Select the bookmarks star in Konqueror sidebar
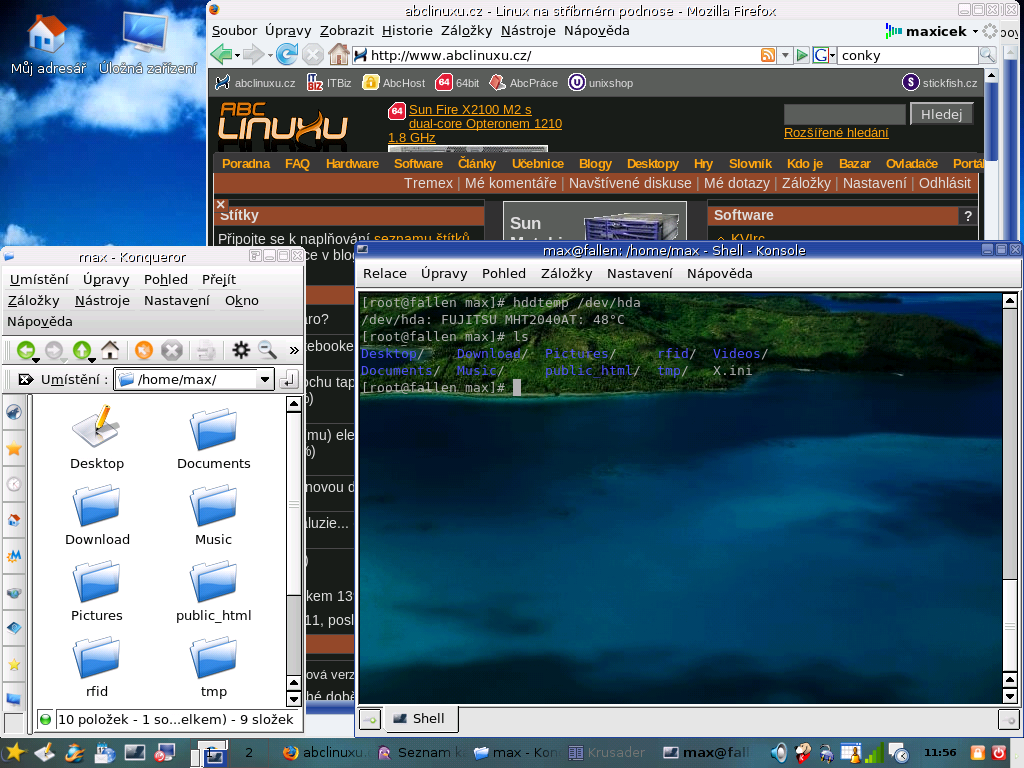The width and height of the screenshot is (1024, 768). click(14, 449)
